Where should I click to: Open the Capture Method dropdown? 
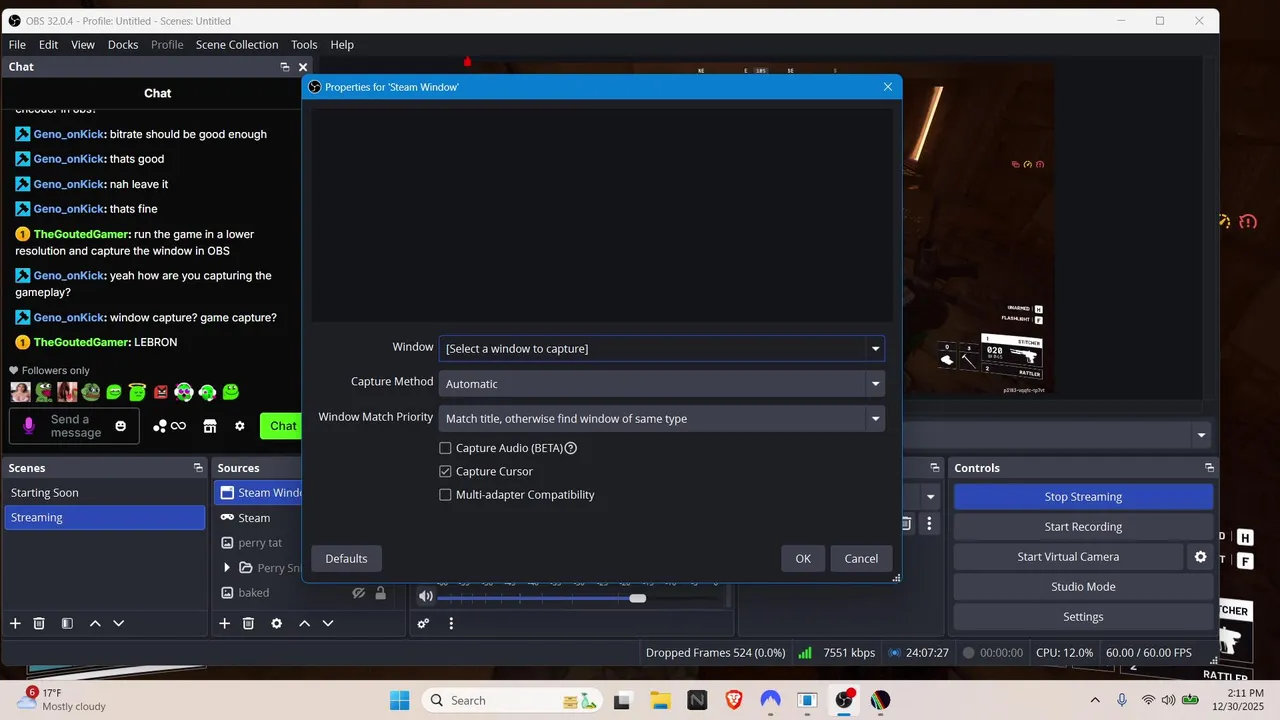click(661, 383)
